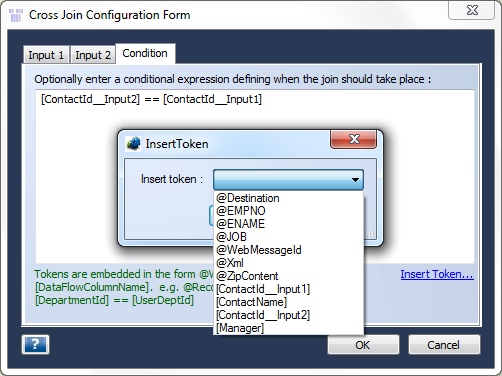The height and width of the screenshot is (376, 502).
Task: Click the Cross Join form title icon
Action: coord(15,15)
